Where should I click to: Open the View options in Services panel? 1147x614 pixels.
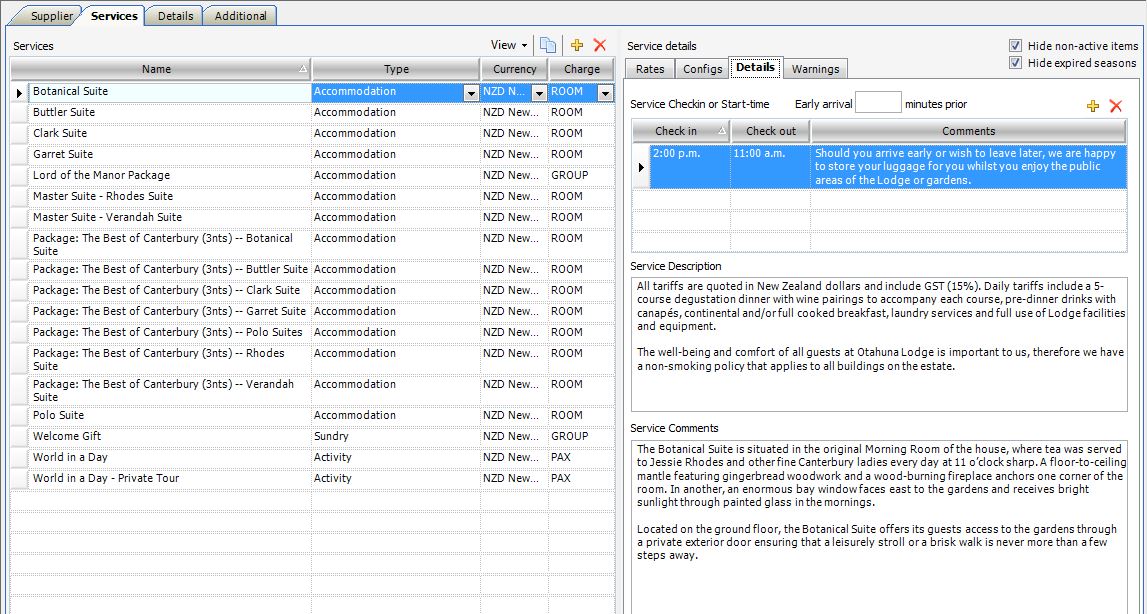tap(510, 45)
